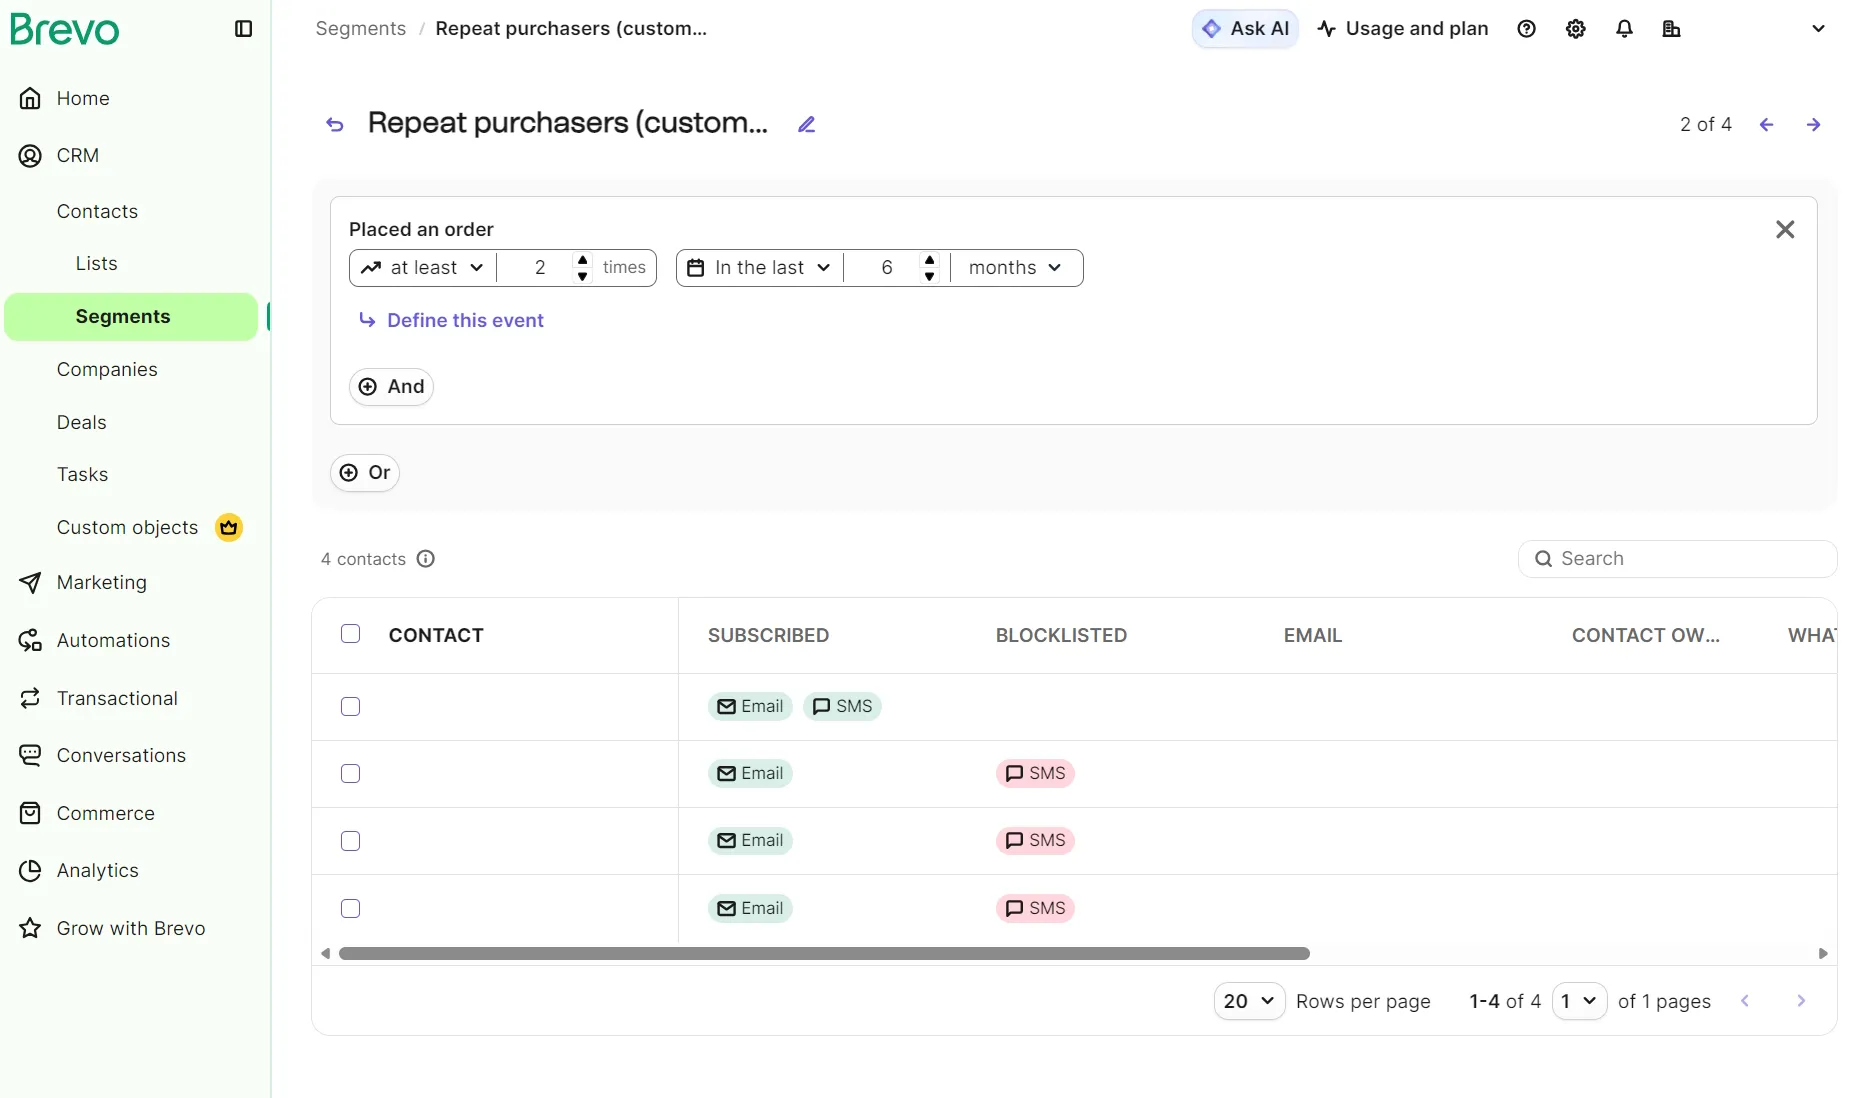Screen dimensions: 1858x1098
Task: Go to previous segment arrow
Action: pyautogui.click(x=1766, y=125)
